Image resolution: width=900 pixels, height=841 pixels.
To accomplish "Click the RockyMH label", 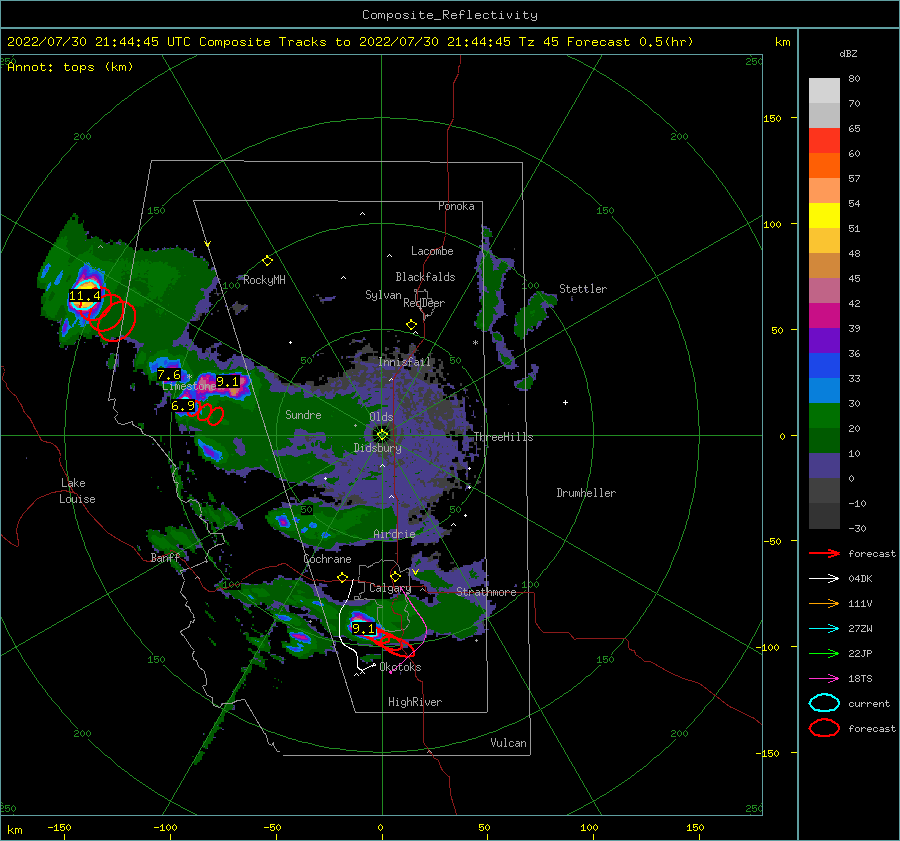I will tap(264, 280).
